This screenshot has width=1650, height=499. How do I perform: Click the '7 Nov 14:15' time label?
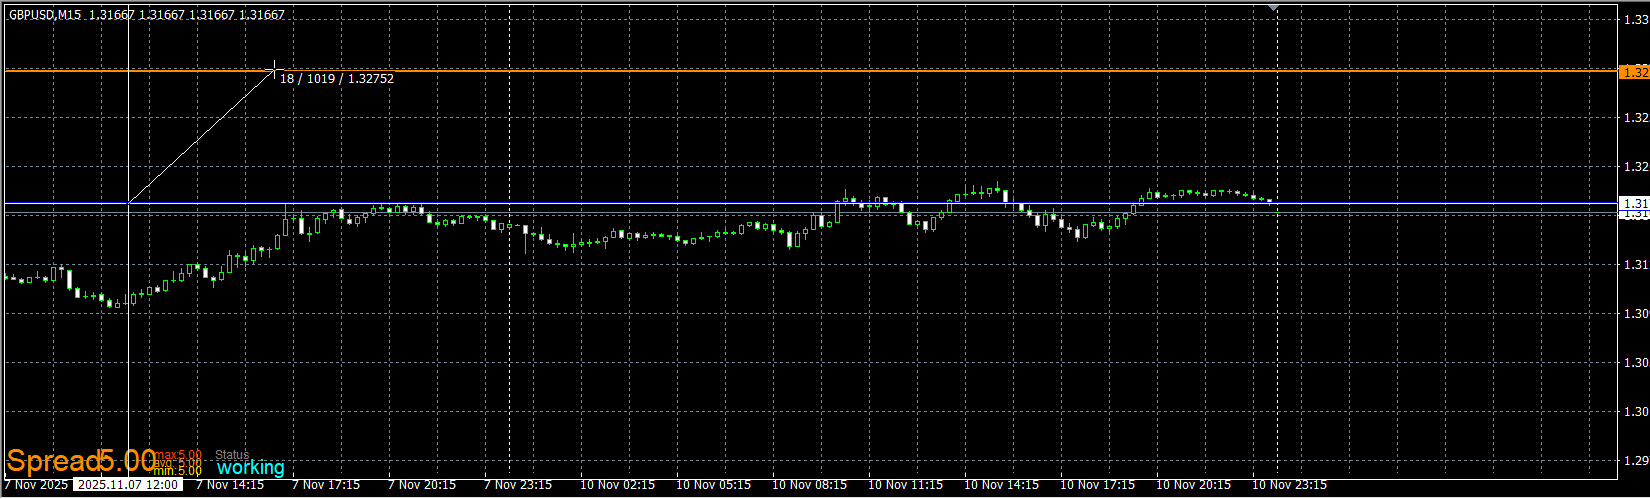coord(230,485)
